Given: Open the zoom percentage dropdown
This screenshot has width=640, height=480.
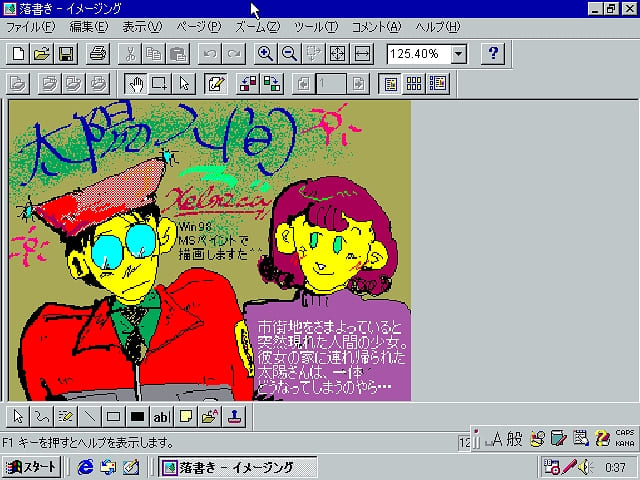Looking at the screenshot, I should click(459, 53).
